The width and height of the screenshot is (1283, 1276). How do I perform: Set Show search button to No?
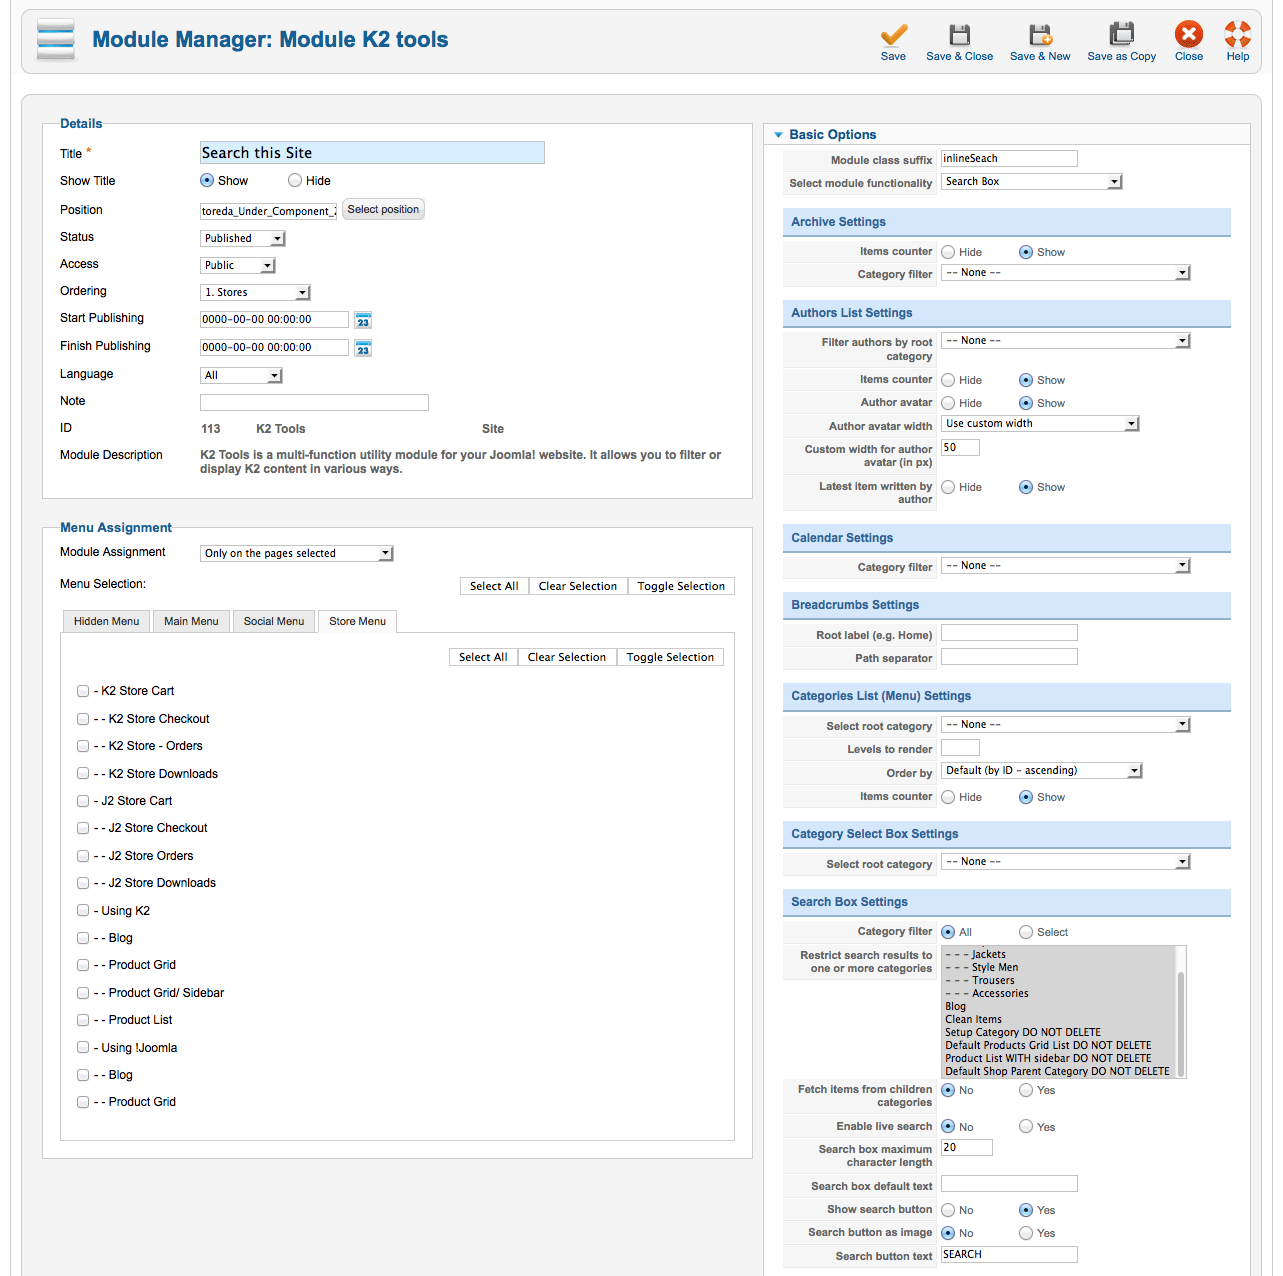tap(948, 1210)
